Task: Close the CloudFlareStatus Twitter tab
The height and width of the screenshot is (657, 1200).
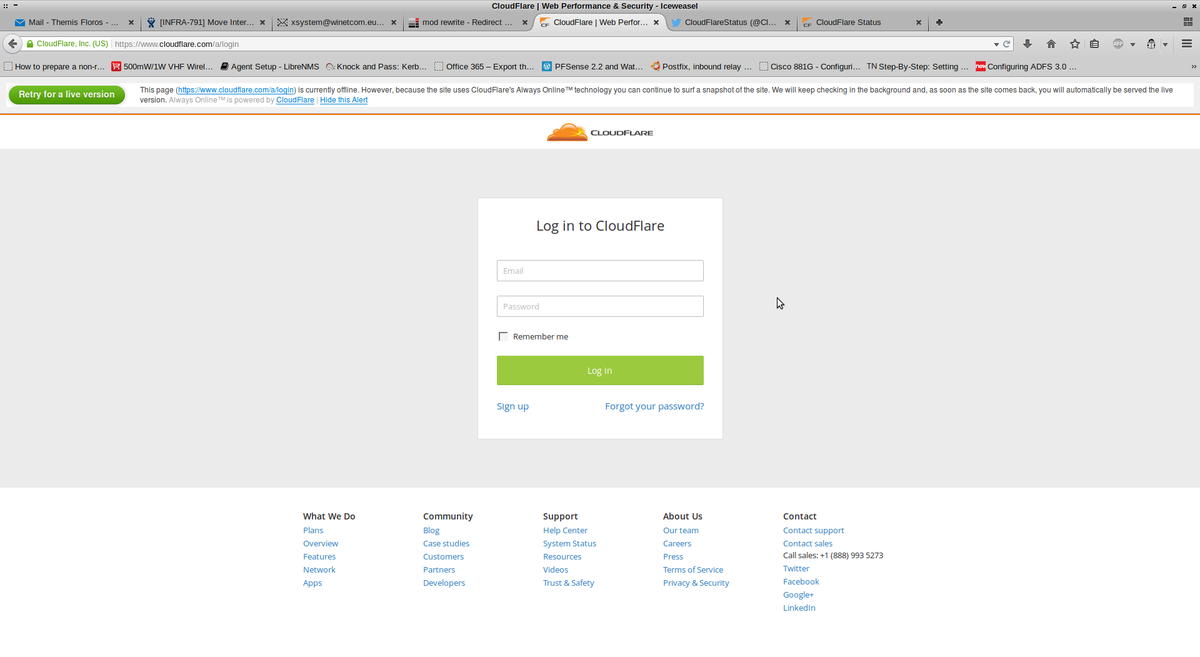Action: coord(787,22)
